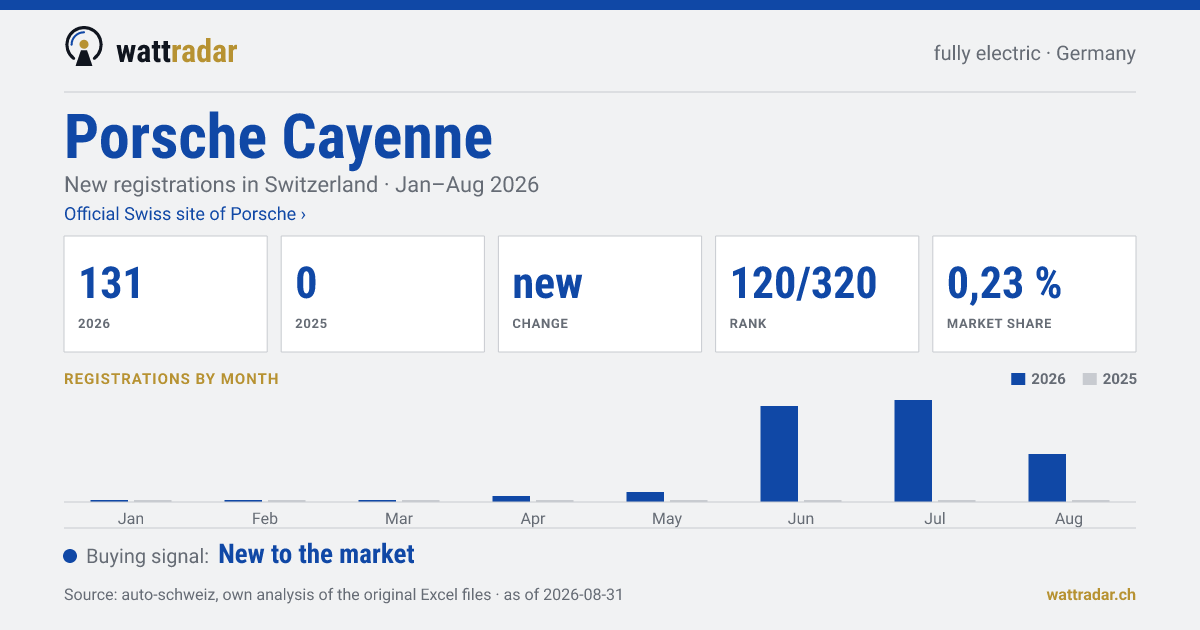1200x630 pixels.
Task: Click the Feb axis label
Action: click(265, 519)
